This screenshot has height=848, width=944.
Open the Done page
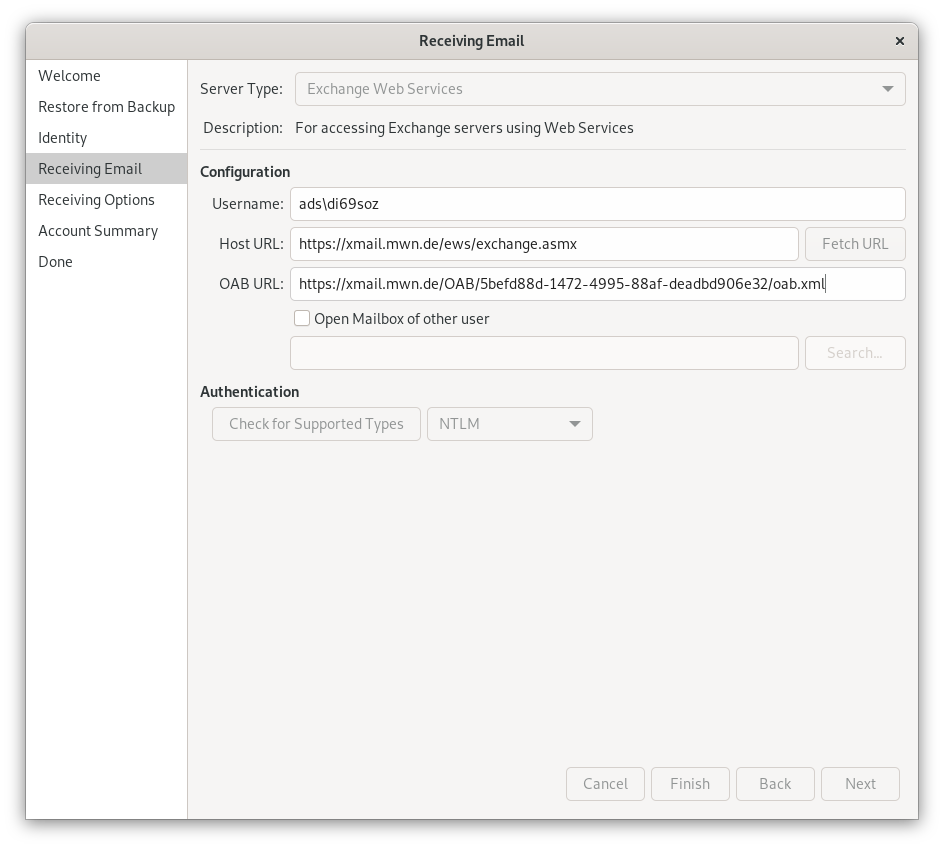coord(56,261)
